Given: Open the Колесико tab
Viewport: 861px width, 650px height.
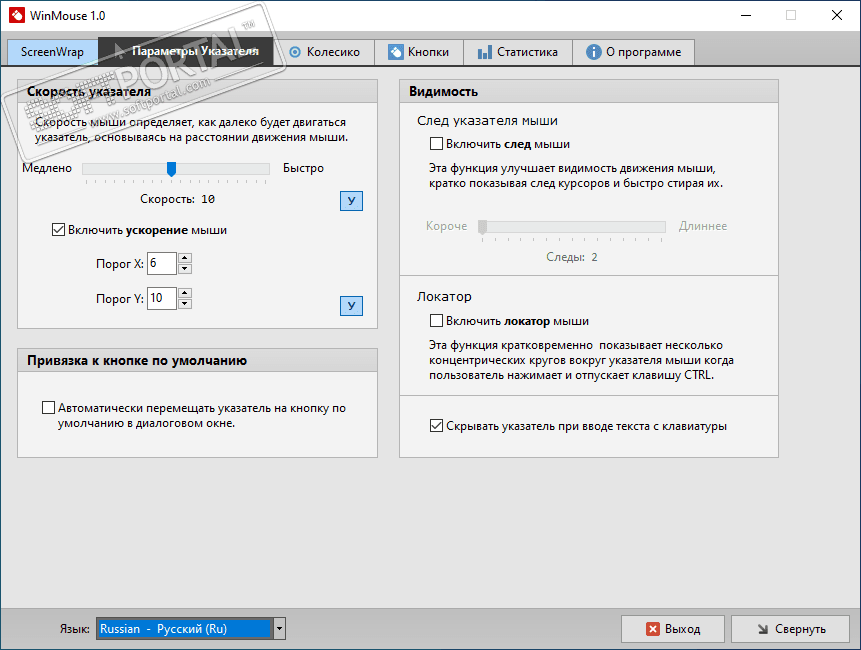Looking at the screenshot, I should coord(324,52).
